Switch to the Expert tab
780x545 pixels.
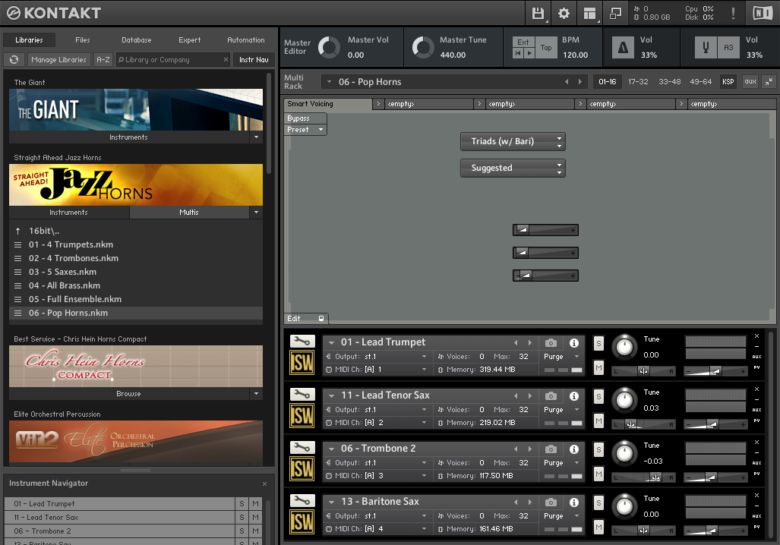(x=190, y=40)
